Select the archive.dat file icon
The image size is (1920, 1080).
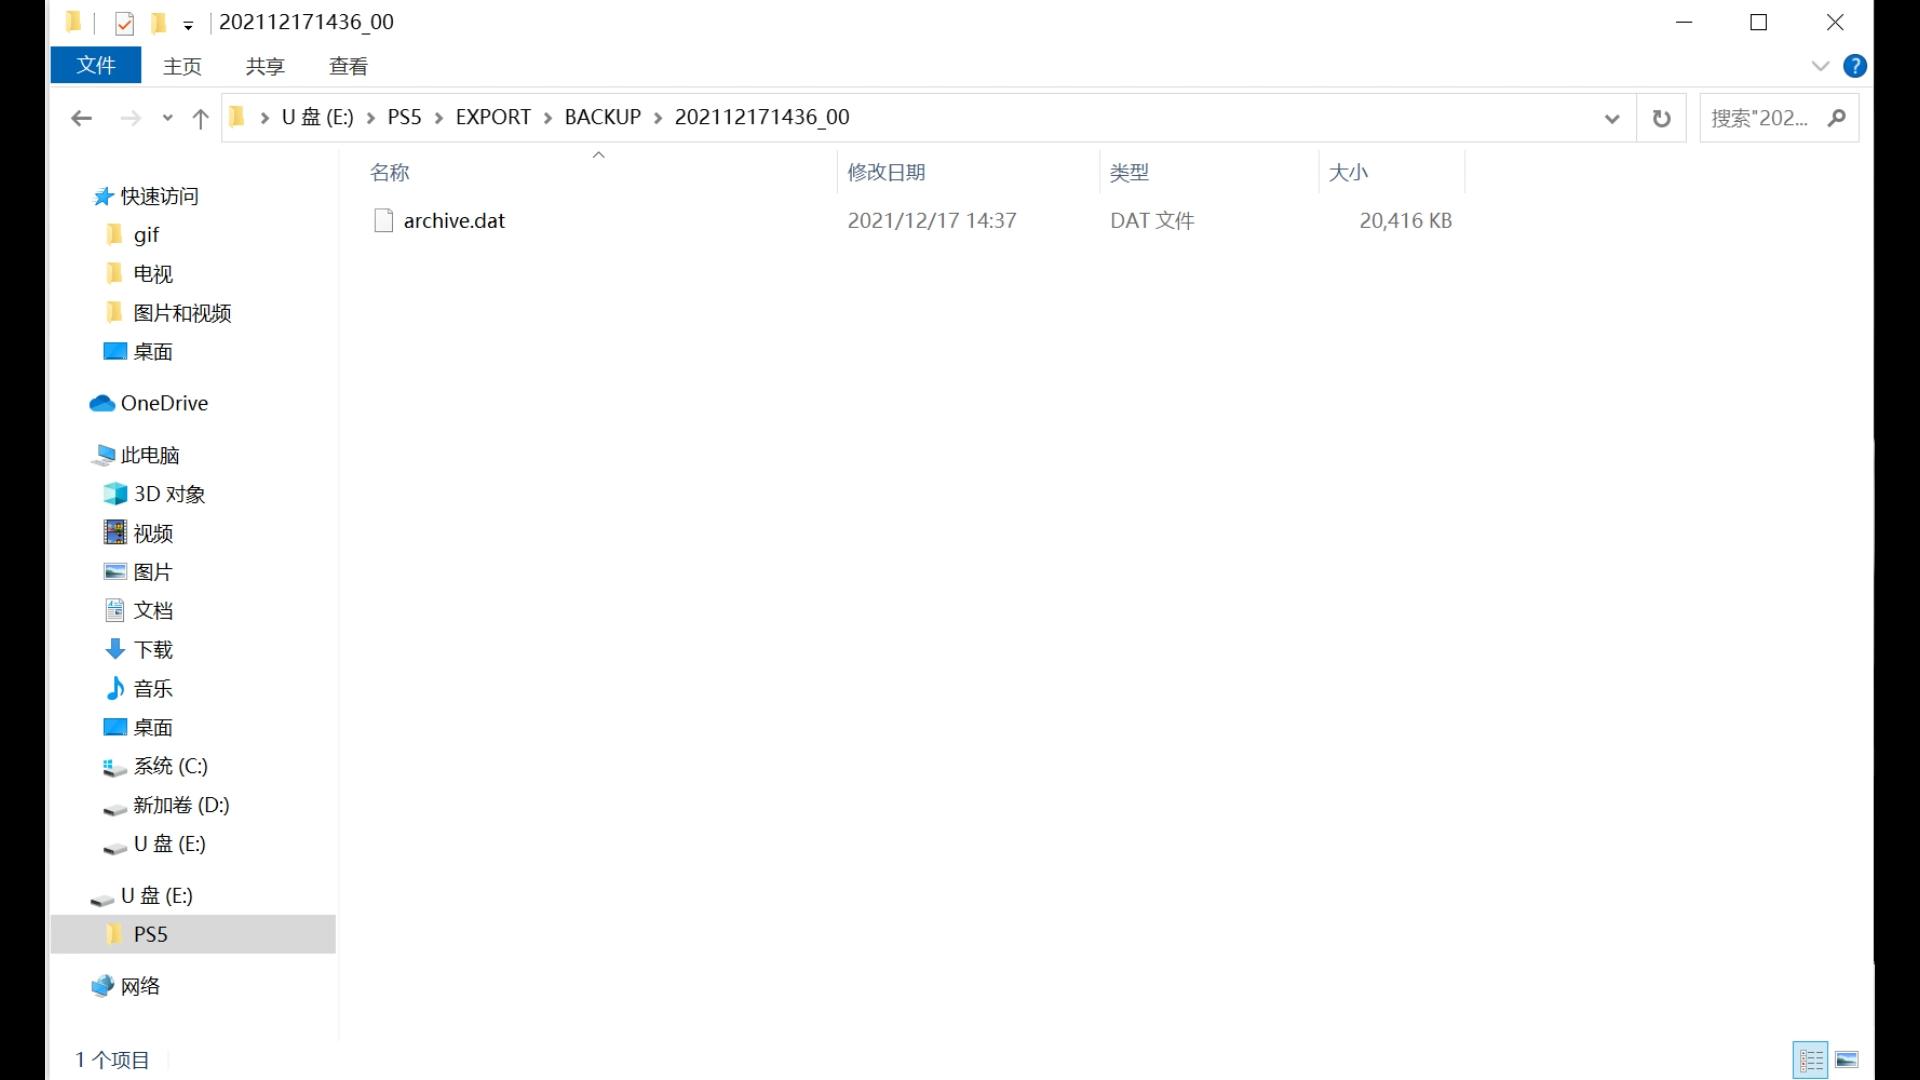(x=383, y=220)
